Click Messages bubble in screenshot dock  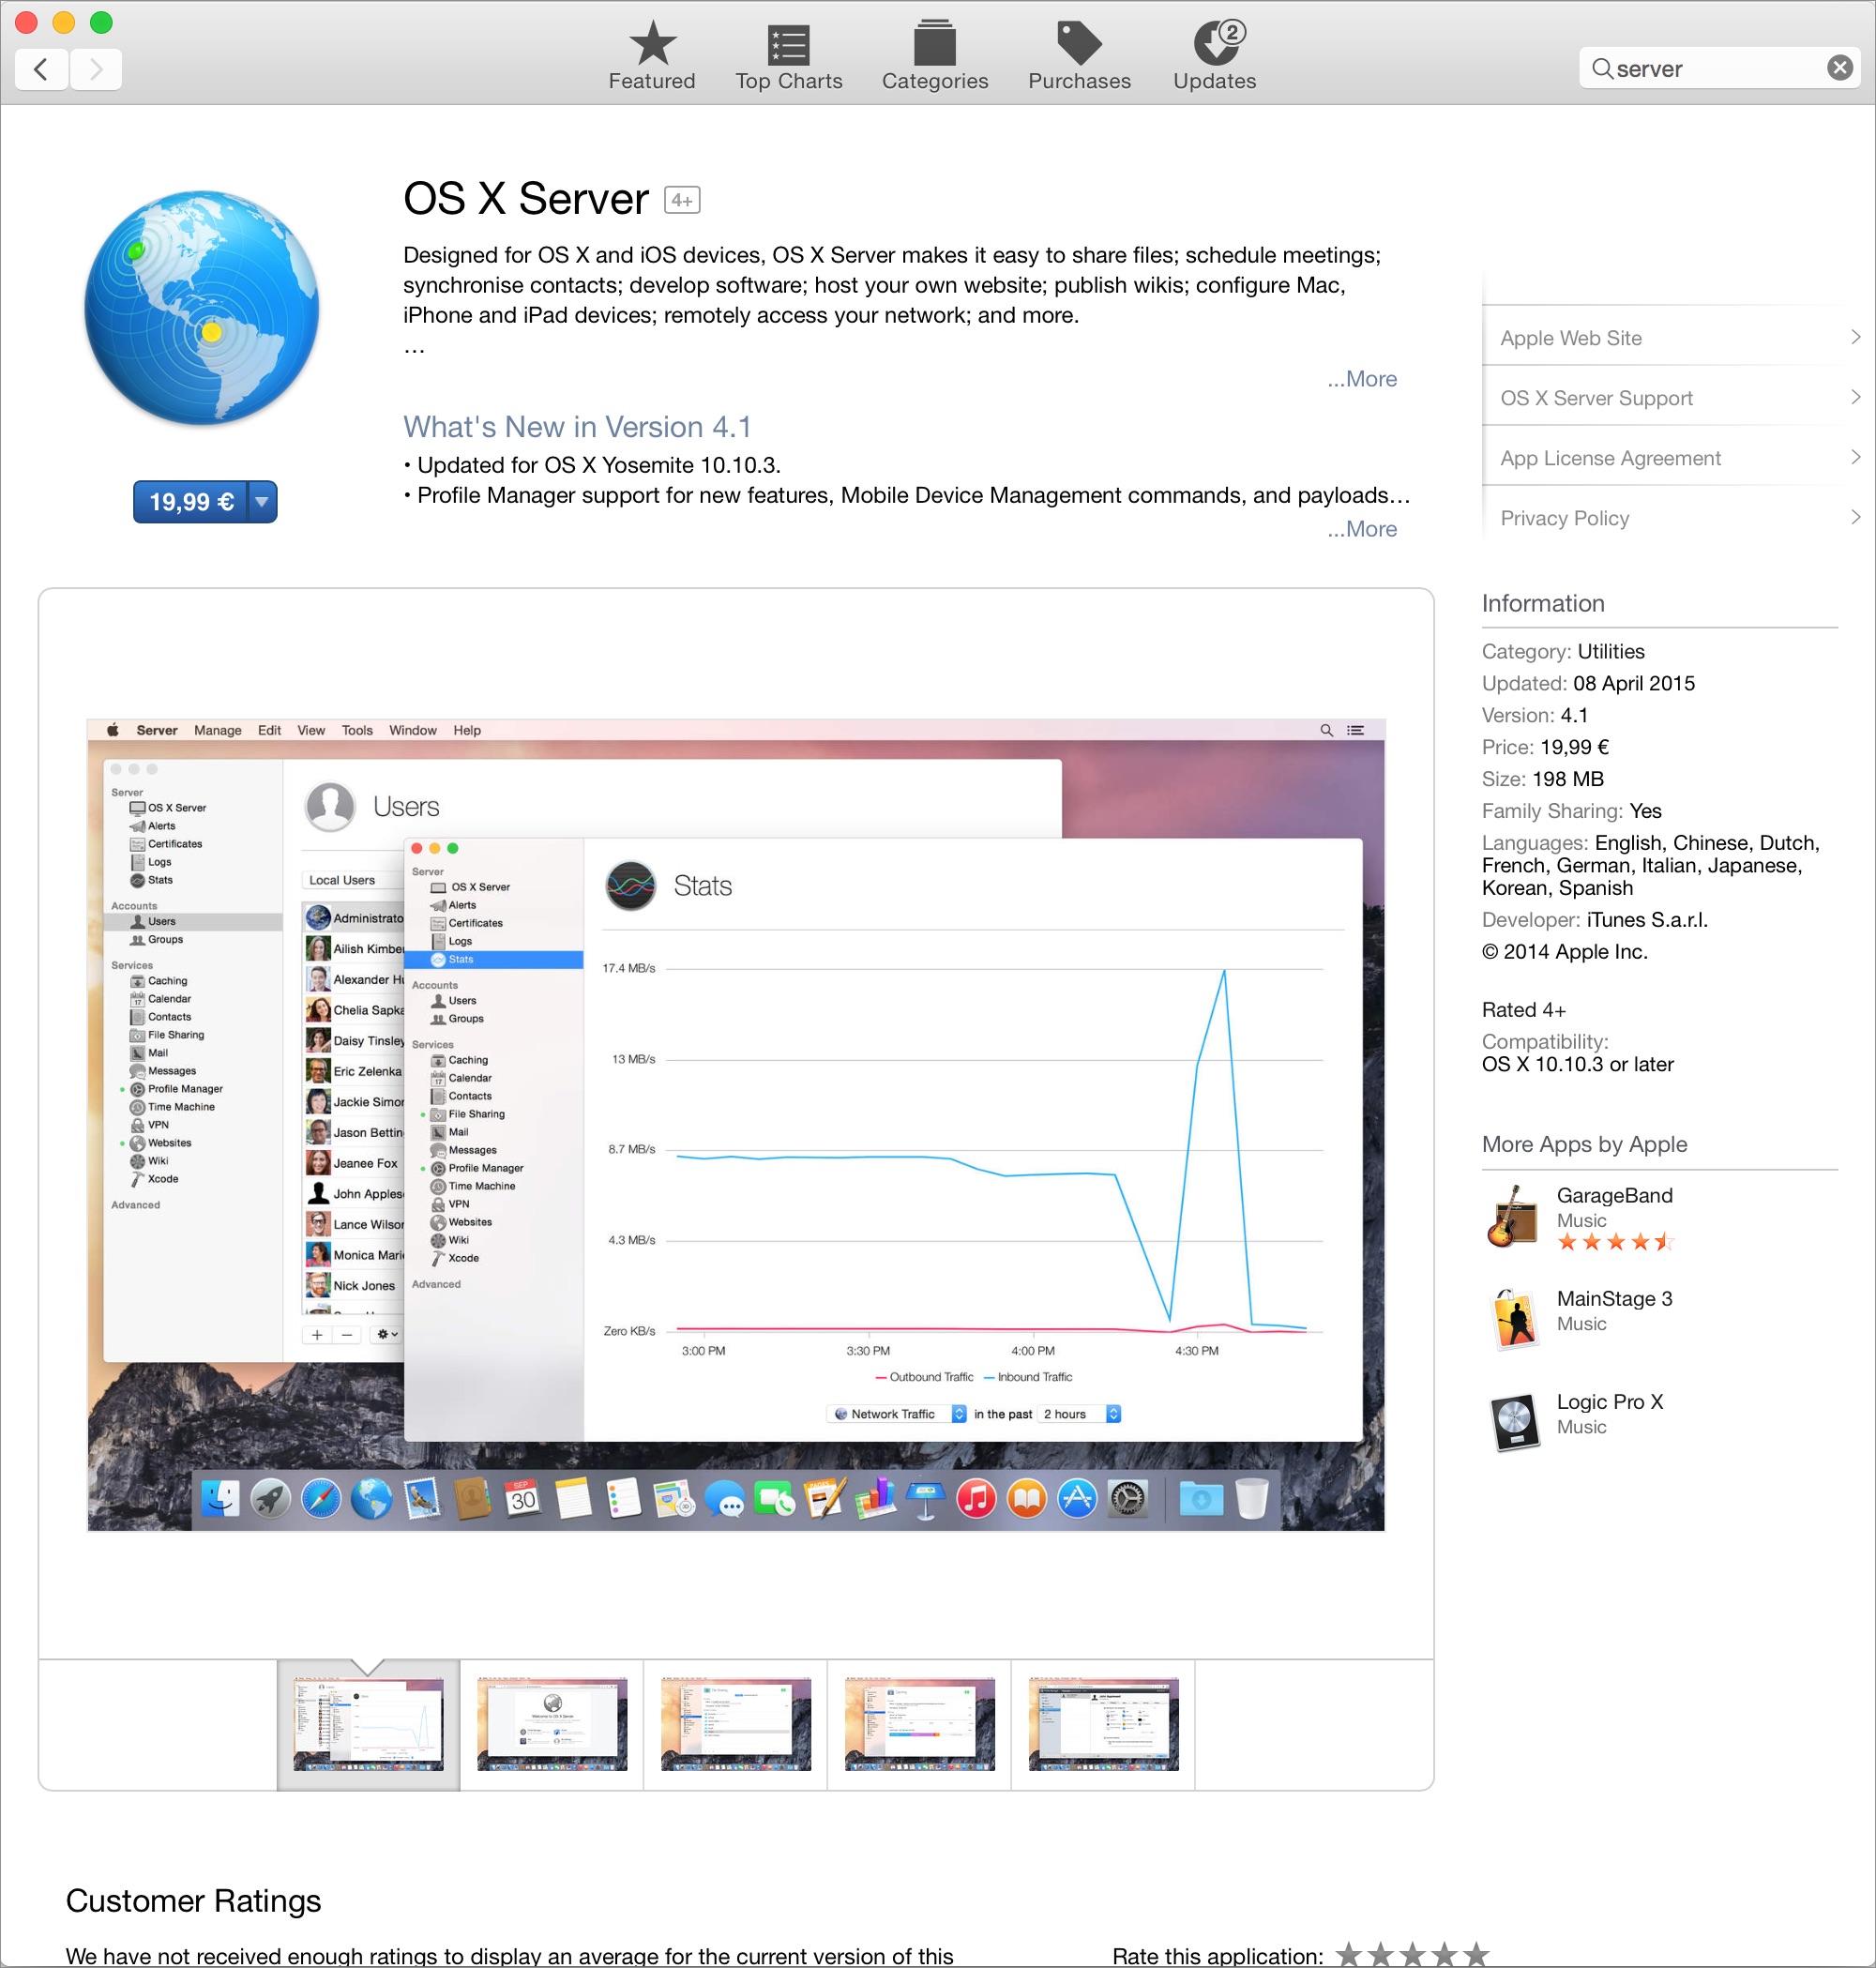coord(724,1498)
